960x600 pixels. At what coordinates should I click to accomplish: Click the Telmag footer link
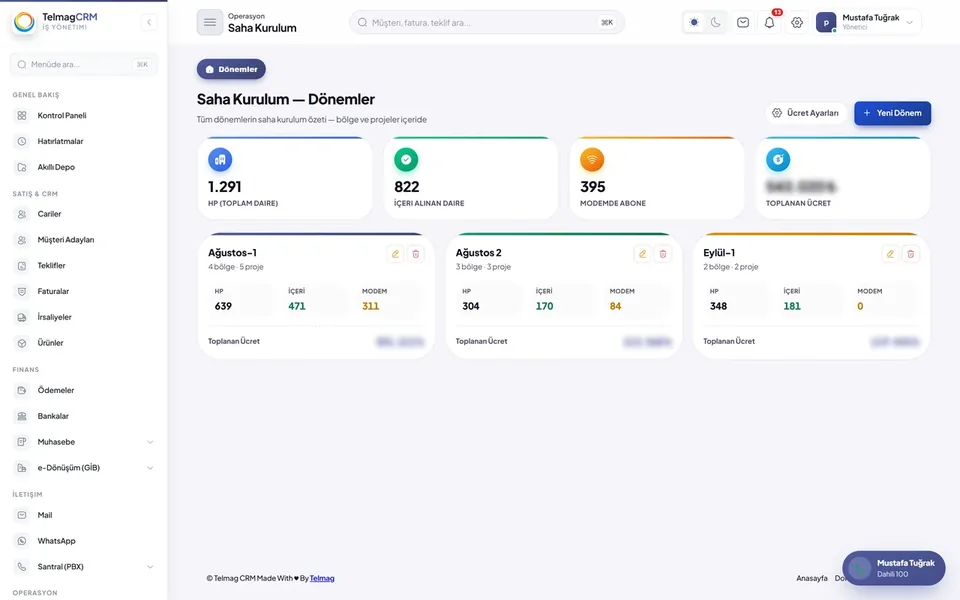pyautogui.click(x=322, y=578)
